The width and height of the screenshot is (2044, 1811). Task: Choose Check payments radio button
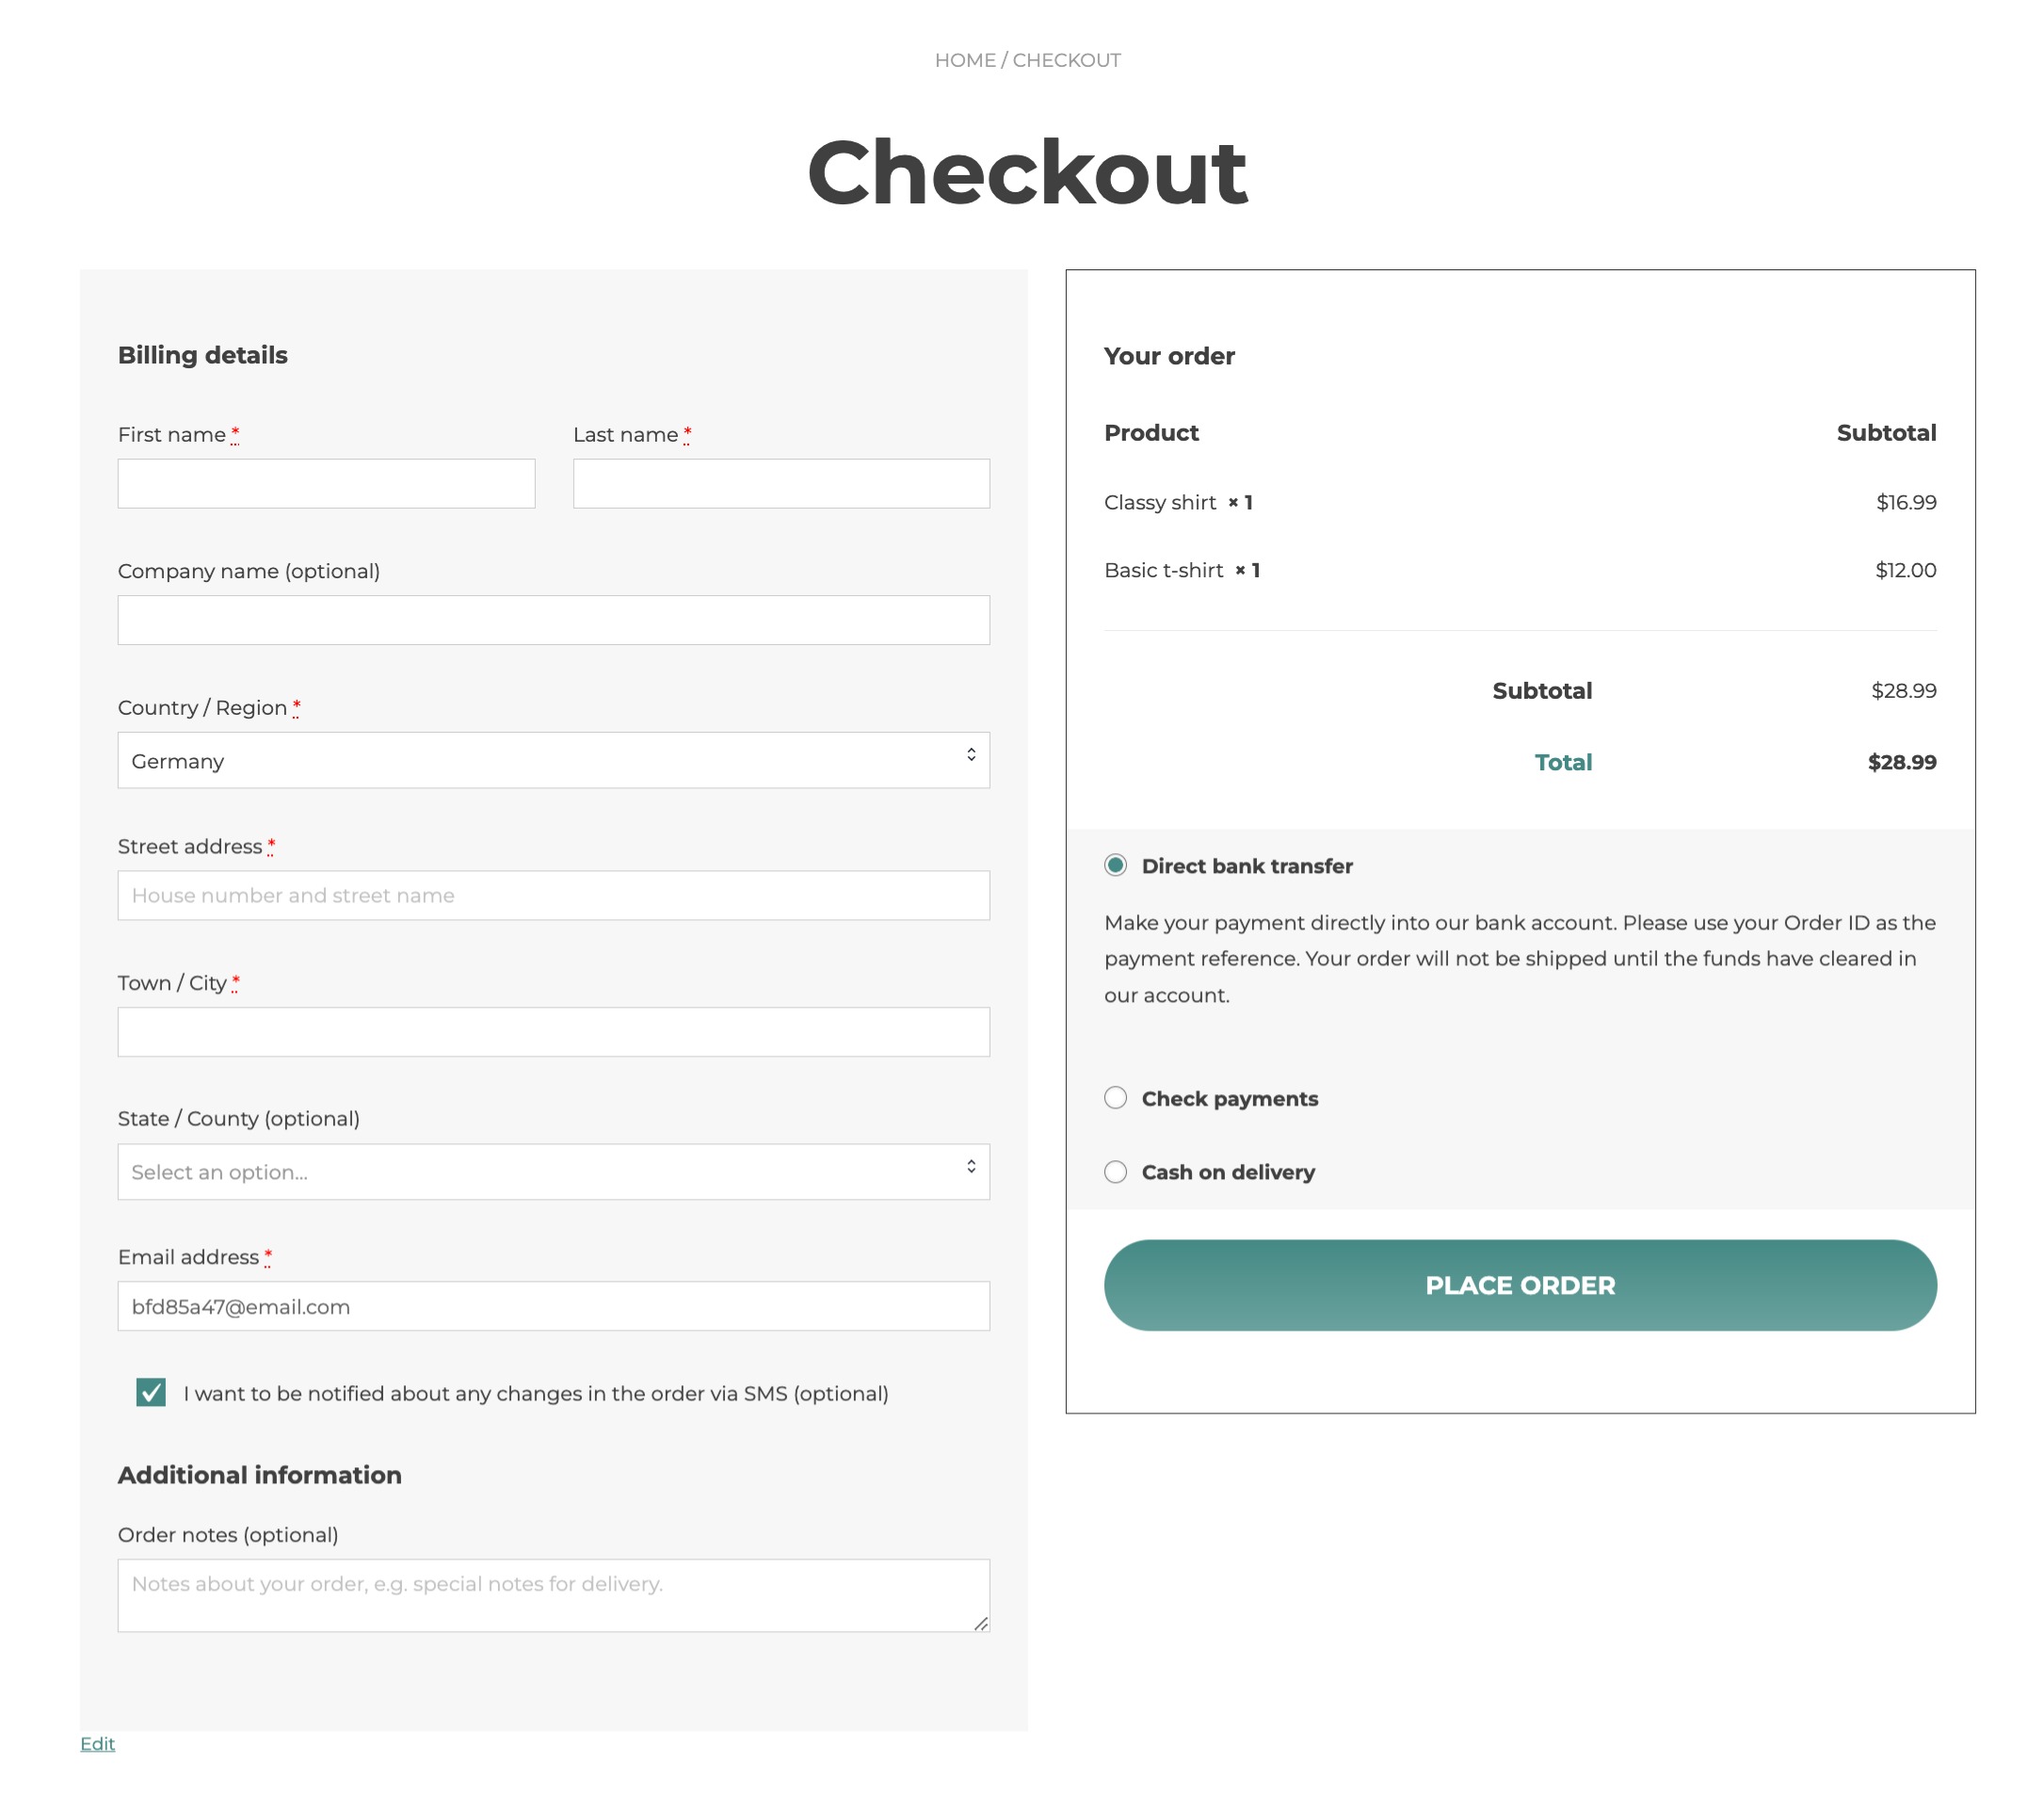click(1115, 1098)
